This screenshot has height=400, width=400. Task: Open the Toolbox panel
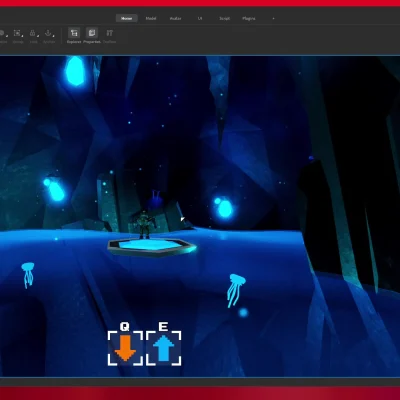[x=109, y=36]
